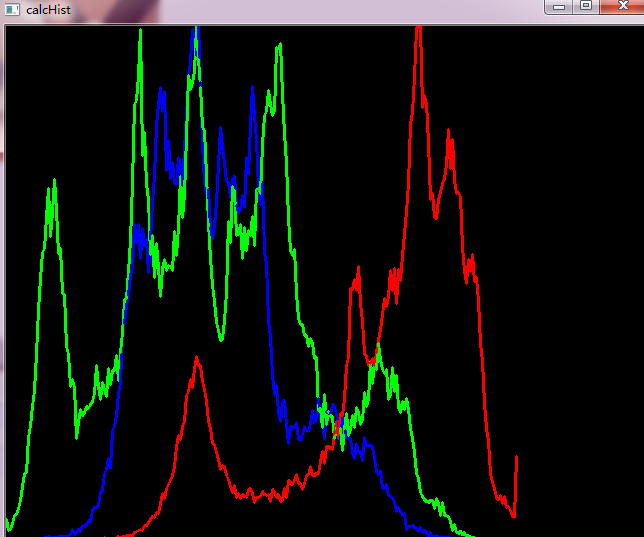This screenshot has width=644, height=537.
Task: Click the calcHist title text
Action: pyautogui.click(x=48, y=10)
